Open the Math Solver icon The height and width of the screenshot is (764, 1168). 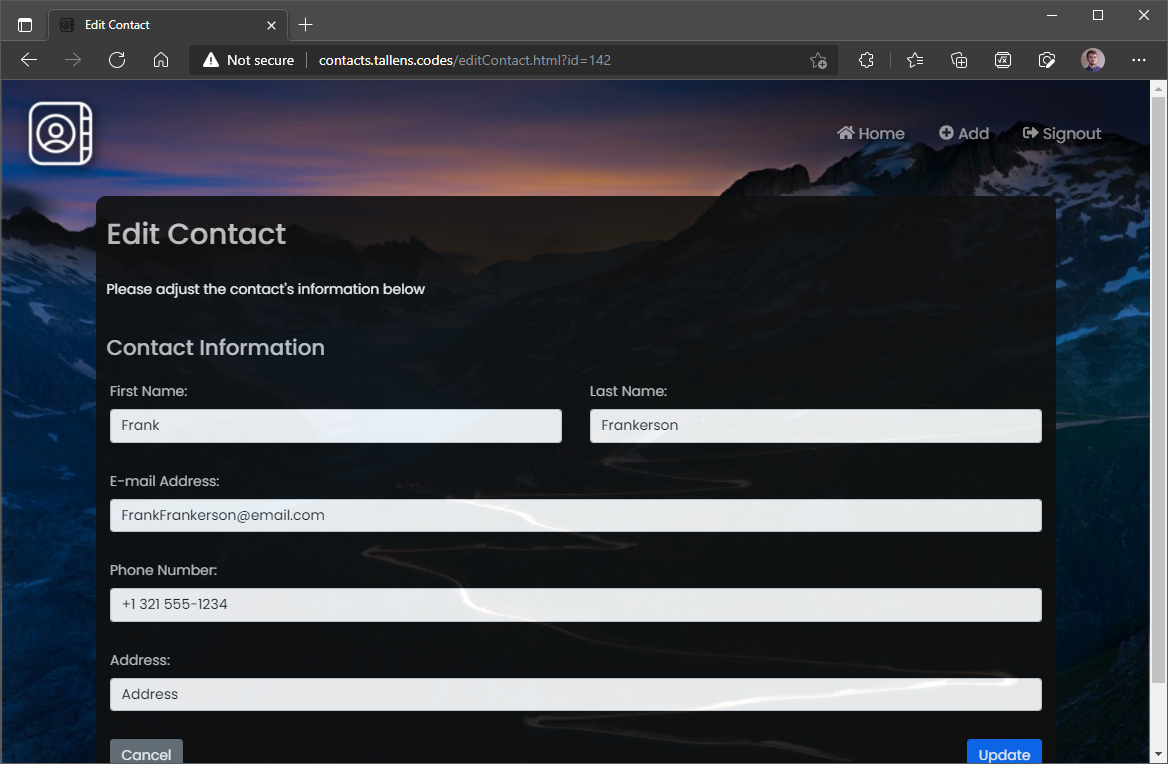(1003, 60)
